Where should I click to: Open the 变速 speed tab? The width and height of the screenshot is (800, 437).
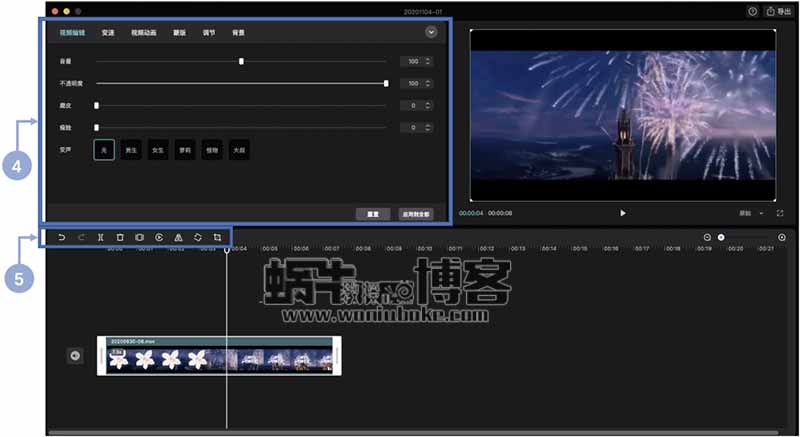(x=108, y=33)
